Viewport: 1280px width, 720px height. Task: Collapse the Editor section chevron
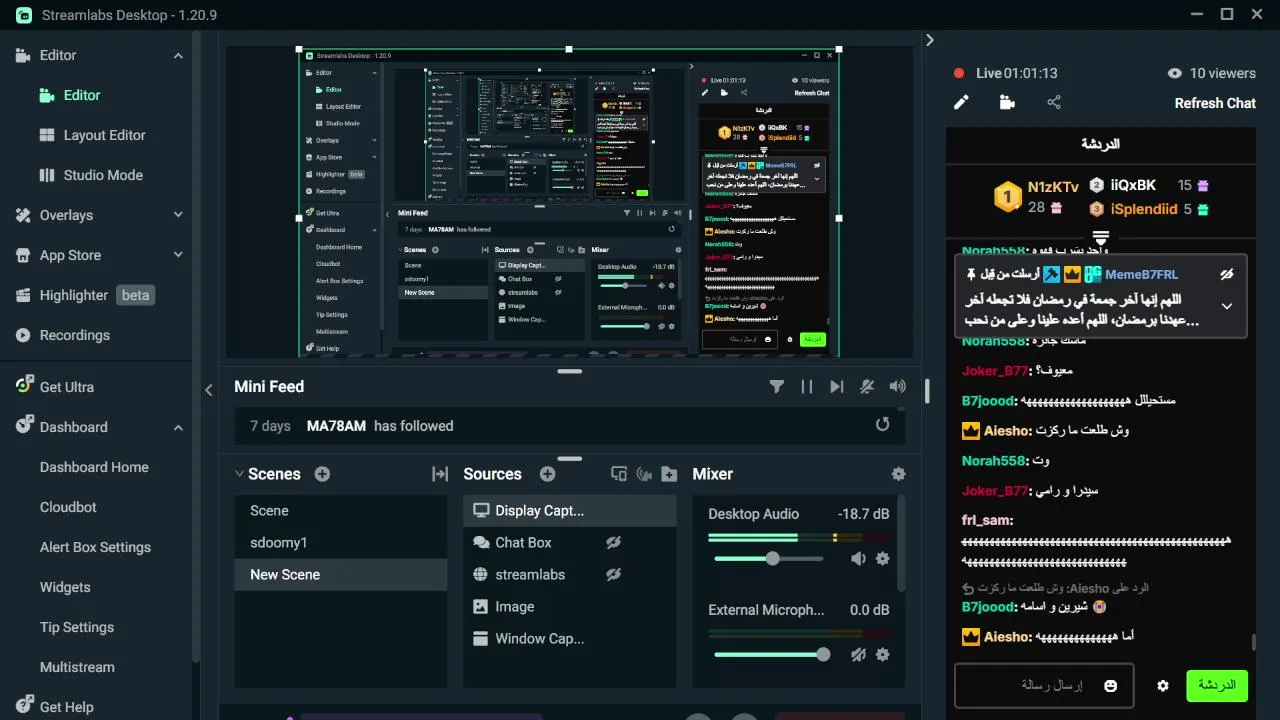(x=178, y=56)
